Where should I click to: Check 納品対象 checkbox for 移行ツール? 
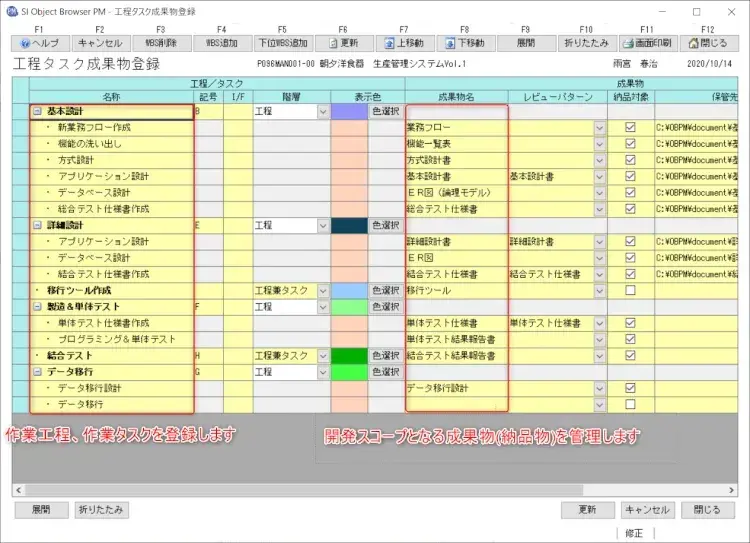pyautogui.click(x=630, y=290)
